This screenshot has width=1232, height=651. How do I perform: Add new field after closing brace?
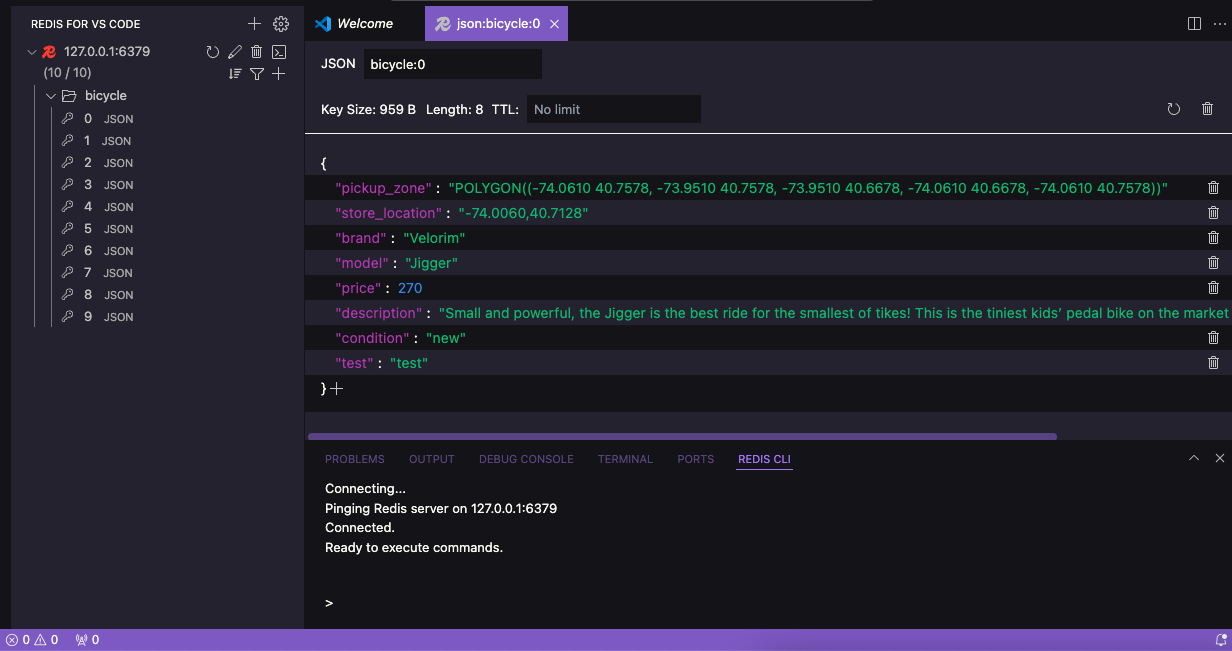pyautogui.click(x=337, y=389)
